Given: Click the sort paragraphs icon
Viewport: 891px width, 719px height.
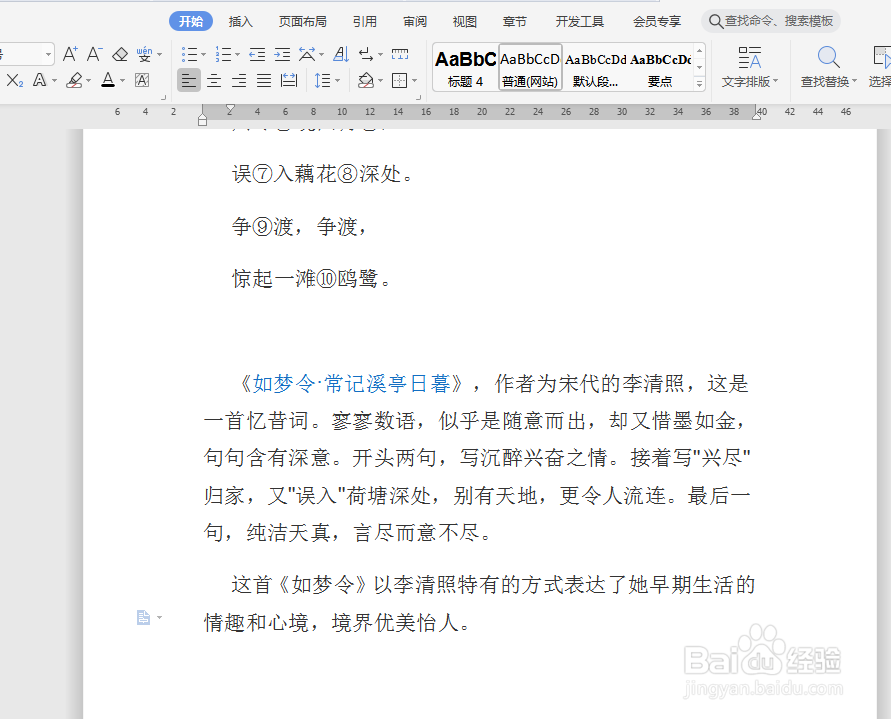Looking at the screenshot, I should [x=341, y=53].
